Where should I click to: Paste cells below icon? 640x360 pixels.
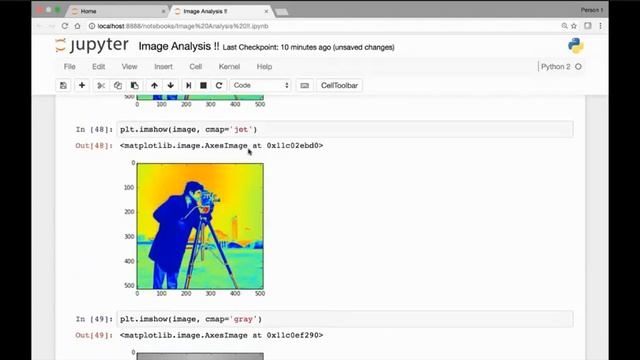click(x=134, y=85)
